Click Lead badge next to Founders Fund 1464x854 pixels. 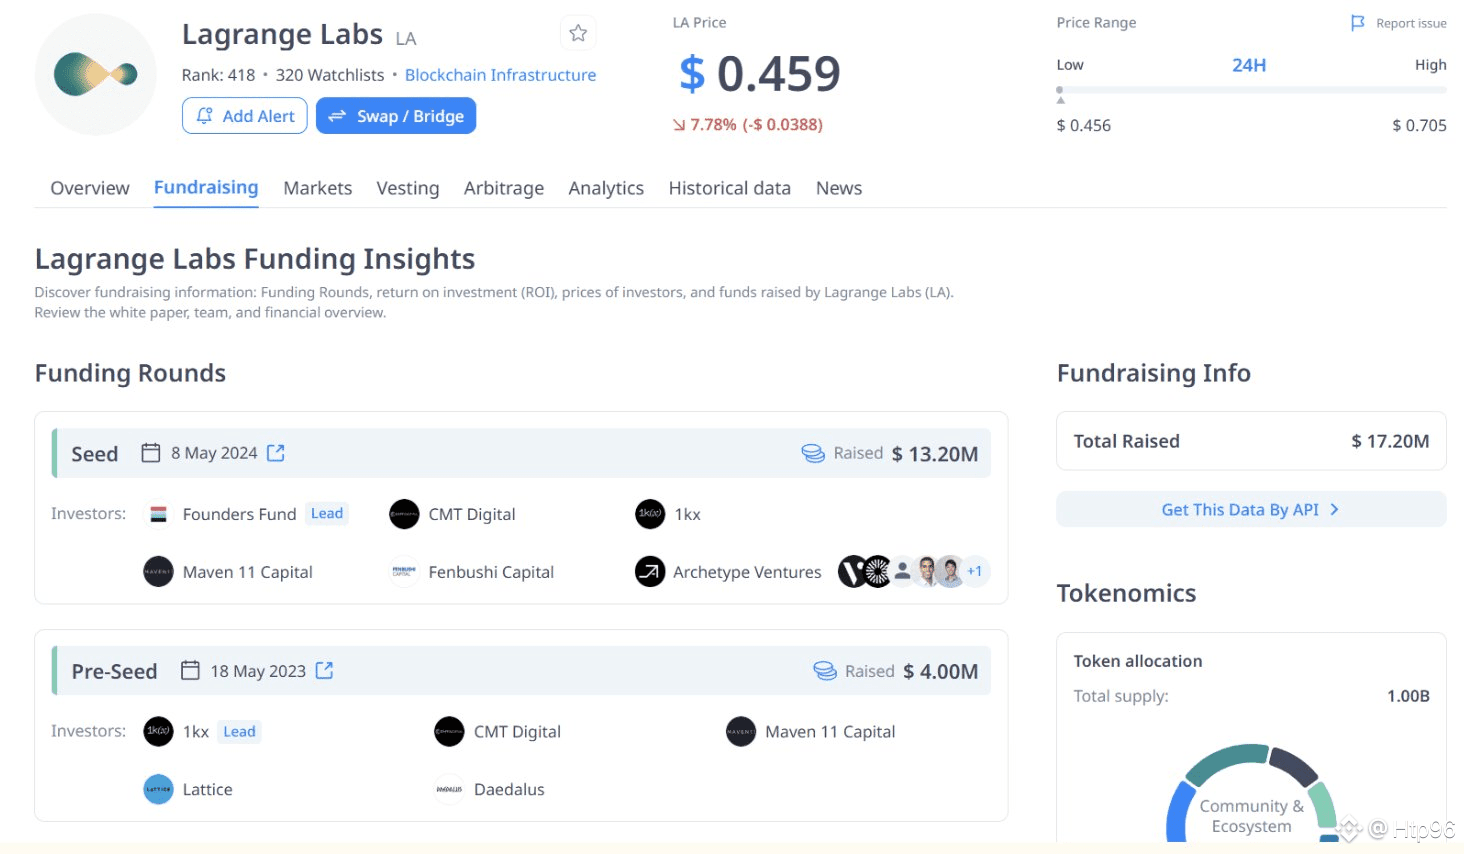327,513
